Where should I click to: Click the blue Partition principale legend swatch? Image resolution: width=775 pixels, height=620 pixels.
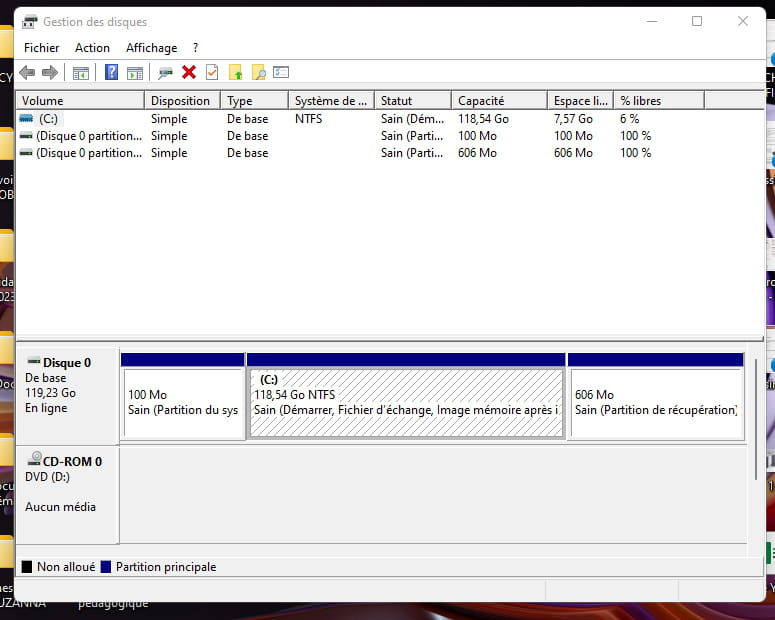(x=106, y=567)
